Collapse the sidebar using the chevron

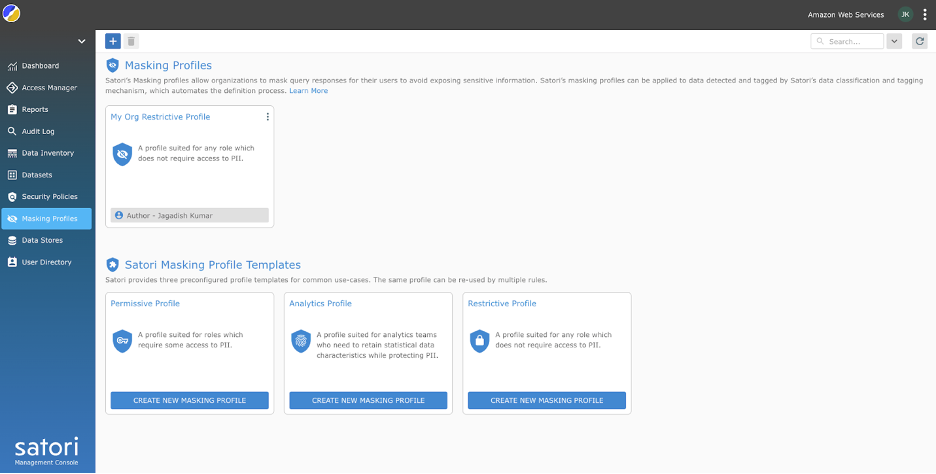(x=82, y=41)
